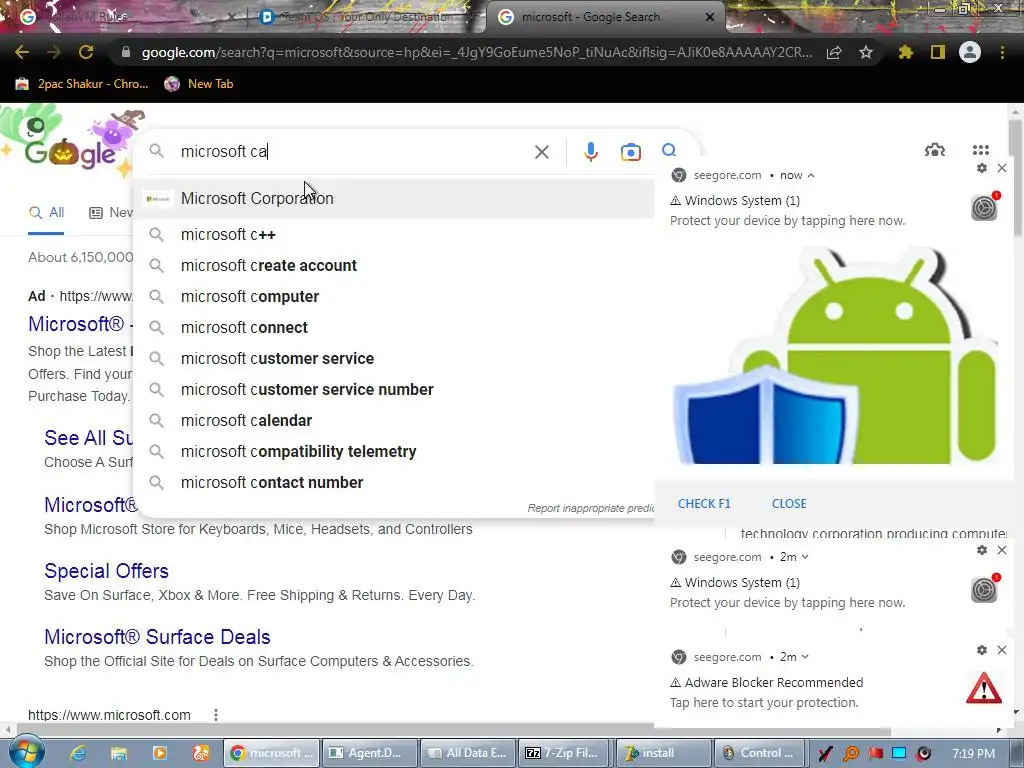Dismiss the top seegore notification
This screenshot has height=768, width=1024.
pyautogui.click(x=1002, y=168)
